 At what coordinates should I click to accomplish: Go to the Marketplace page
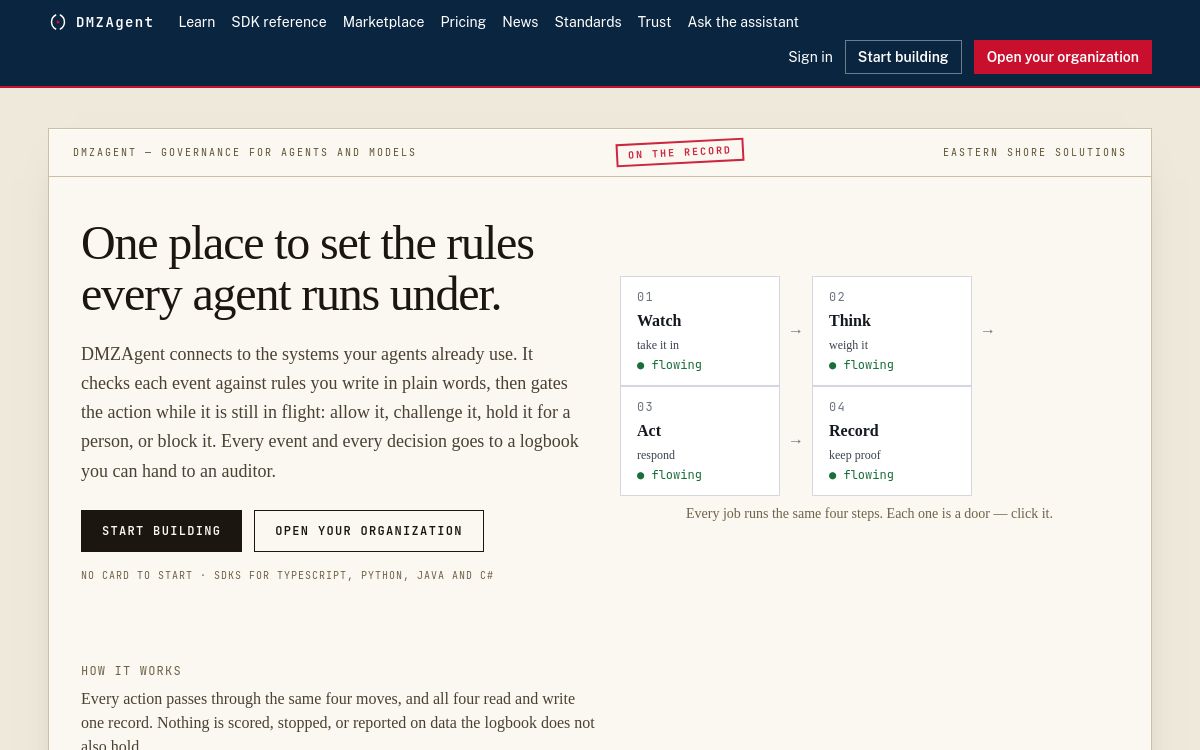coord(383,22)
